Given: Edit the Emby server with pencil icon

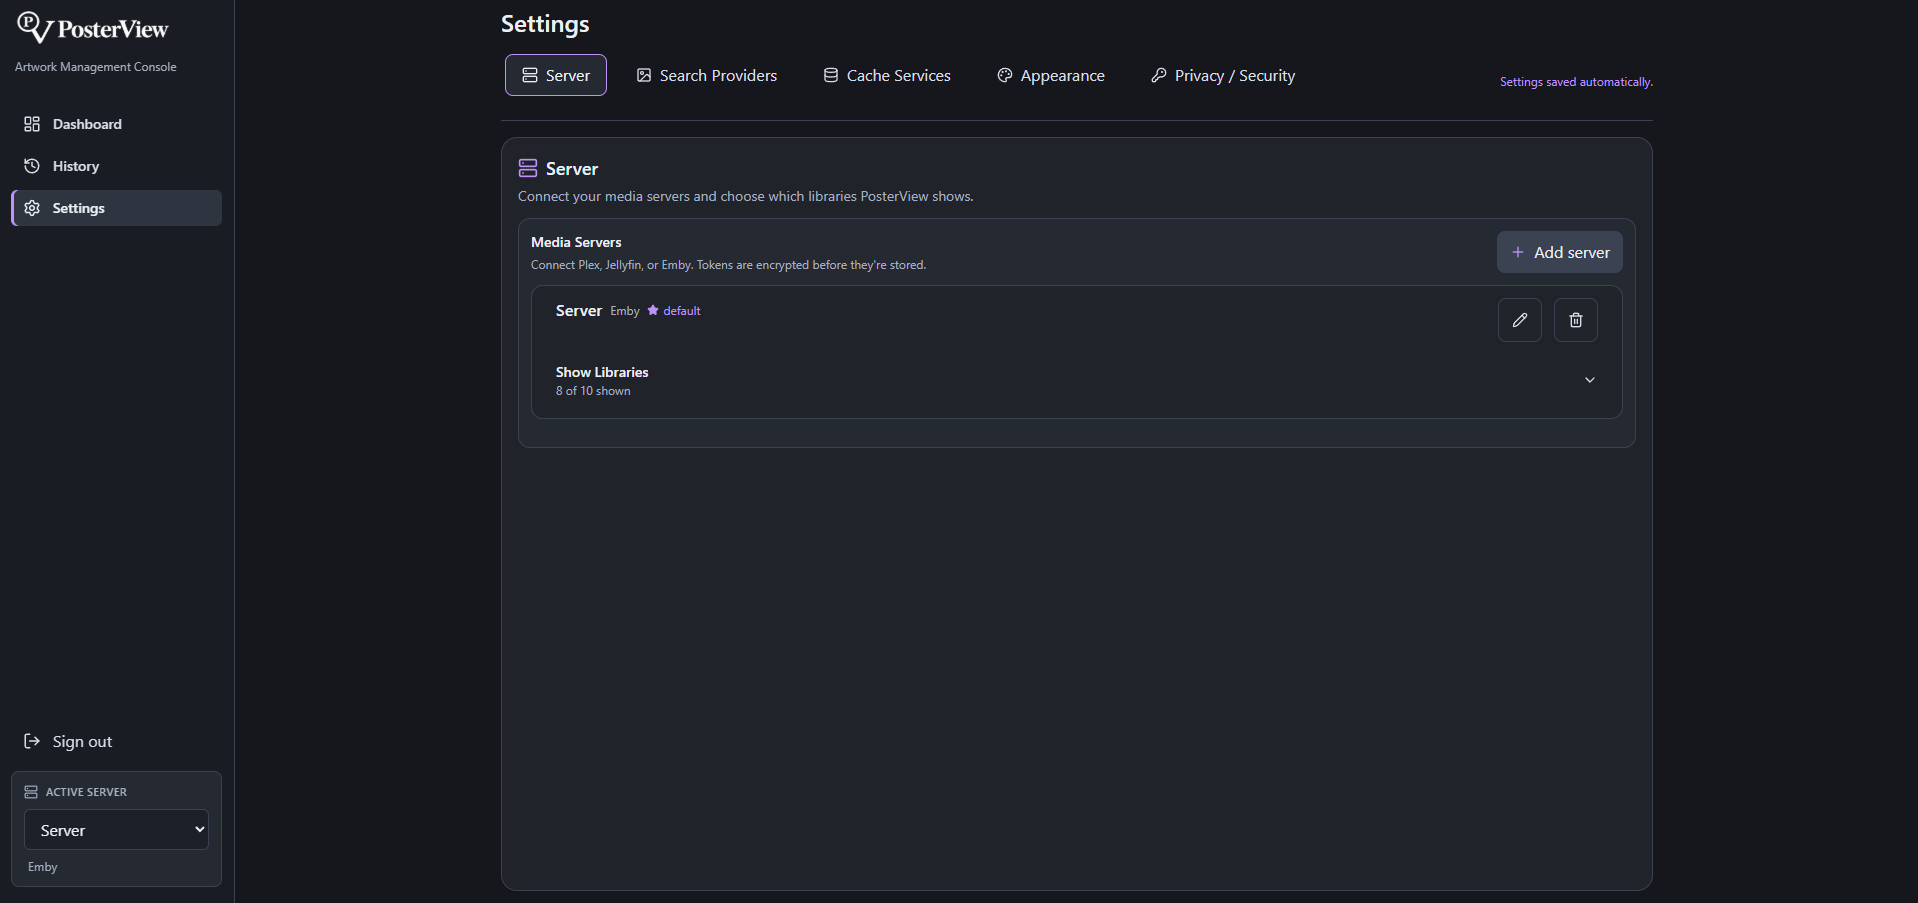Looking at the screenshot, I should coord(1520,320).
